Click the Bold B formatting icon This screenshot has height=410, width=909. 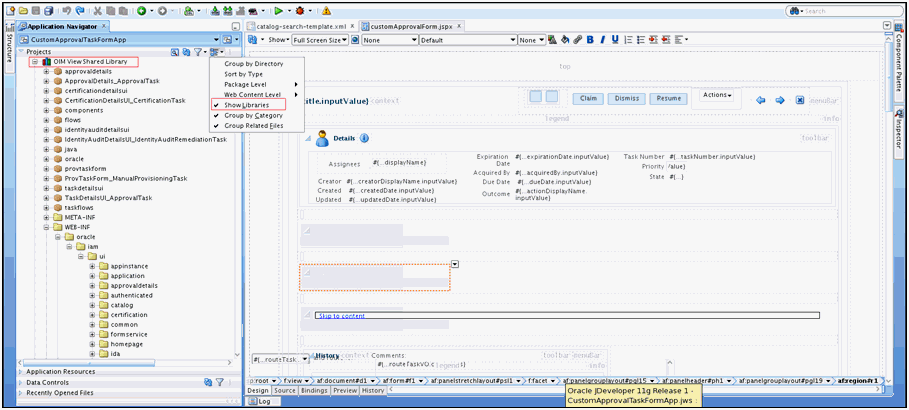(x=590, y=39)
